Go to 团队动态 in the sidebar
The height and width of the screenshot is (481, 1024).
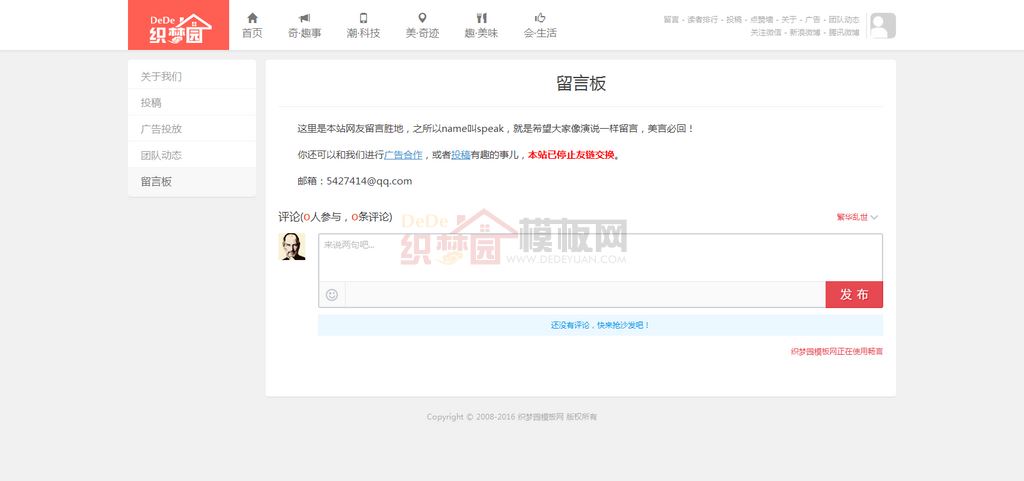click(162, 155)
